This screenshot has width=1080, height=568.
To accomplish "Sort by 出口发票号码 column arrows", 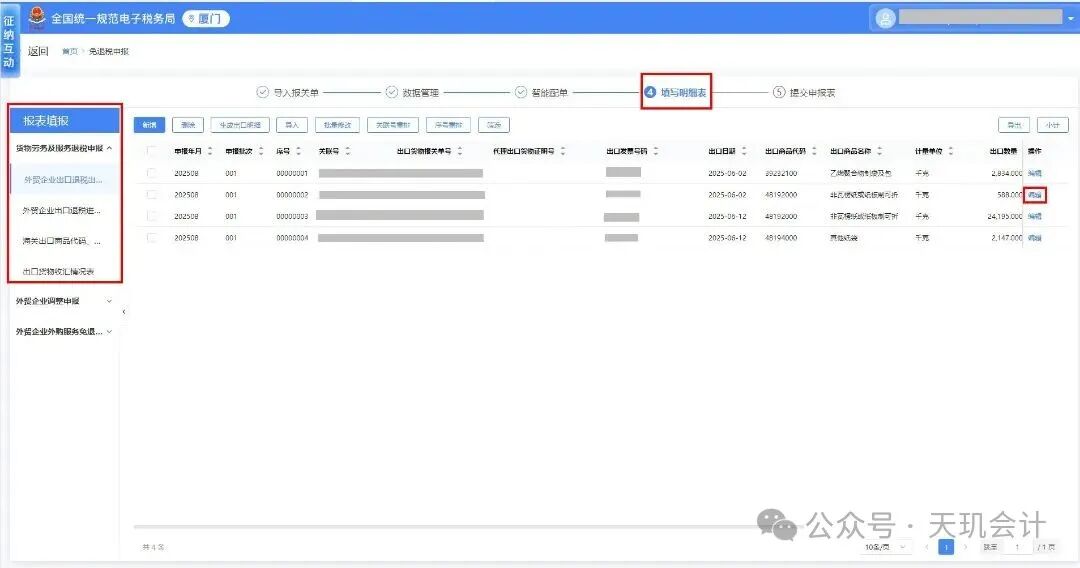I will point(656,151).
